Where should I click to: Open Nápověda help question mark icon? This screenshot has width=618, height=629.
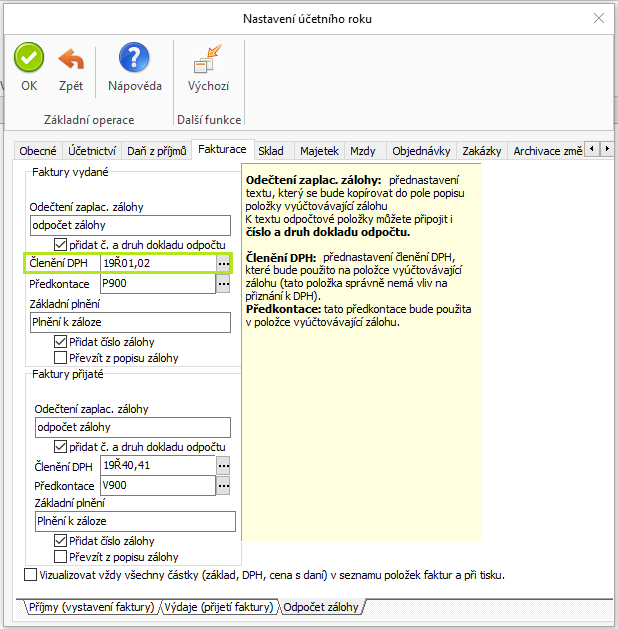pyautogui.click(x=134, y=57)
